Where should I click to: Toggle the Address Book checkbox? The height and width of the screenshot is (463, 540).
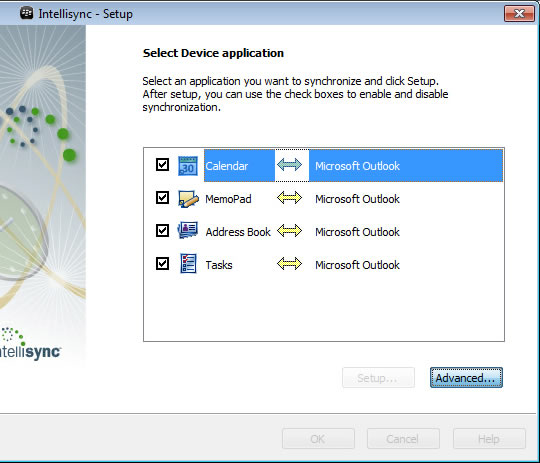point(162,230)
